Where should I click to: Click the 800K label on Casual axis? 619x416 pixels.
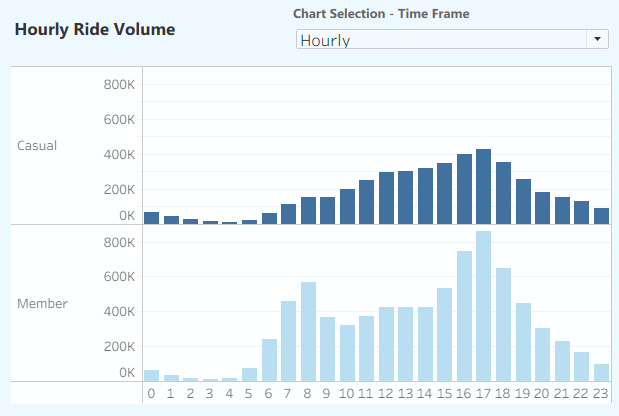click(119, 85)
